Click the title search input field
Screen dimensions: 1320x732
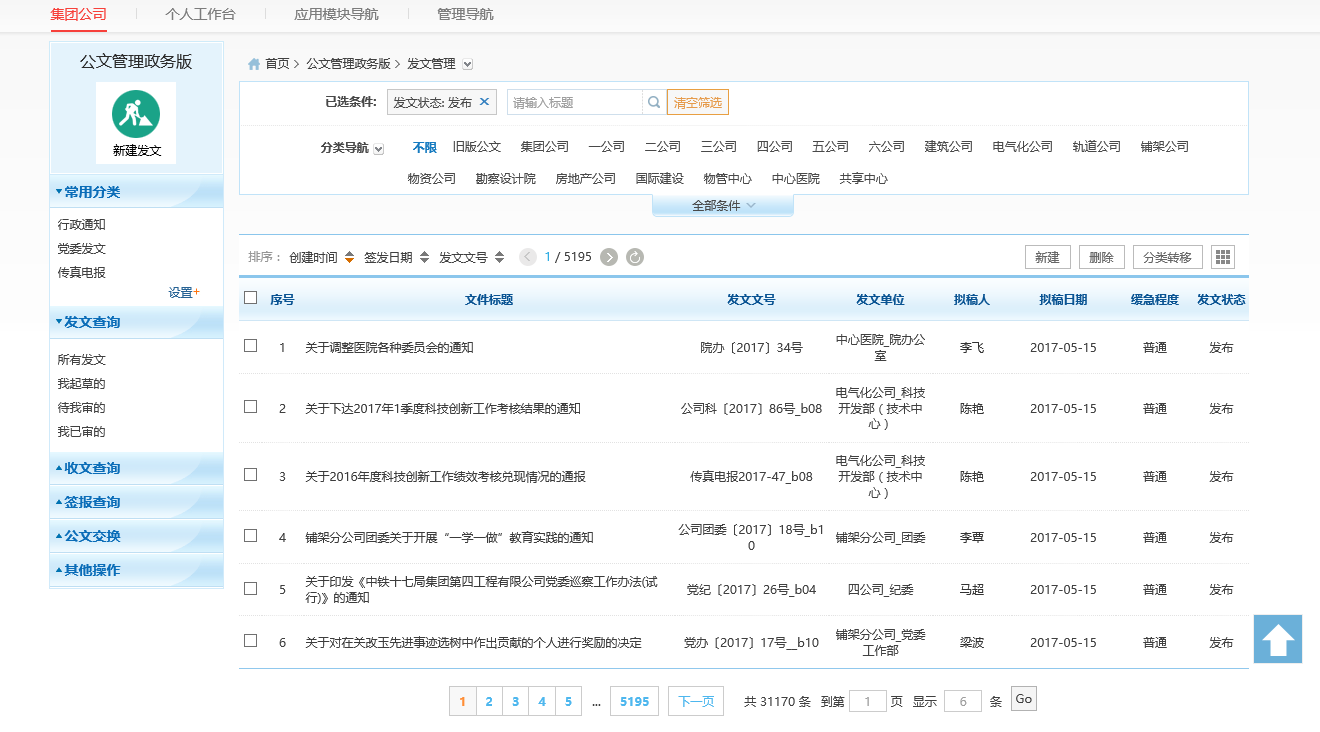(574, 102)
